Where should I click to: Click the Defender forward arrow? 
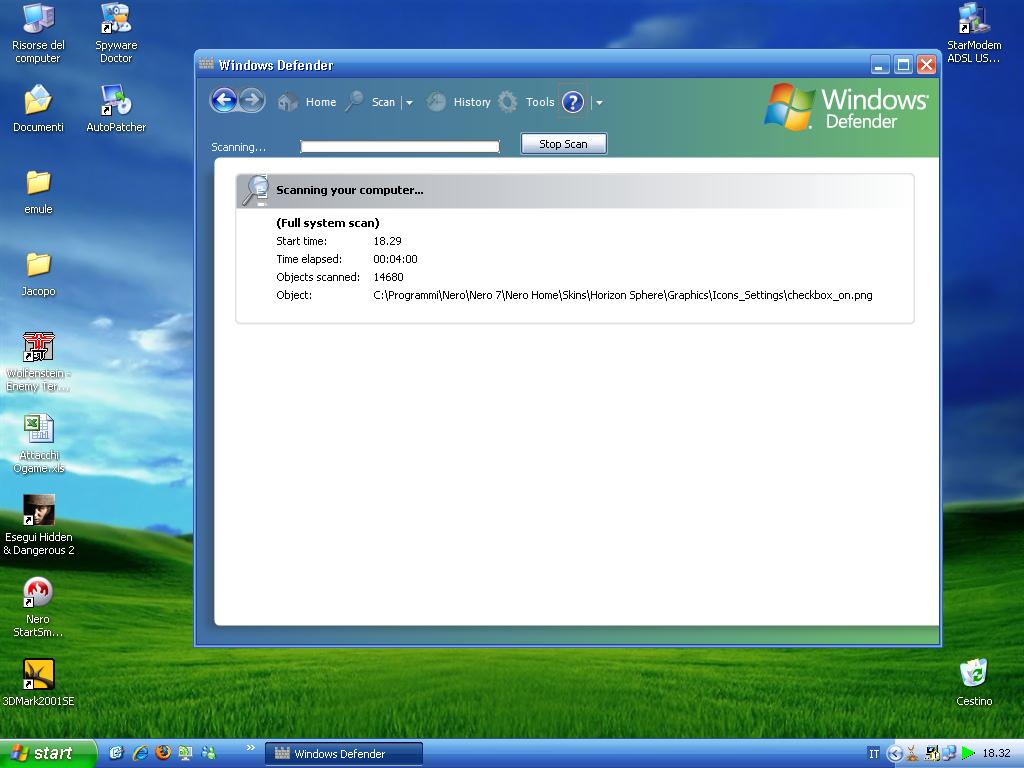[x=251, y=101]
